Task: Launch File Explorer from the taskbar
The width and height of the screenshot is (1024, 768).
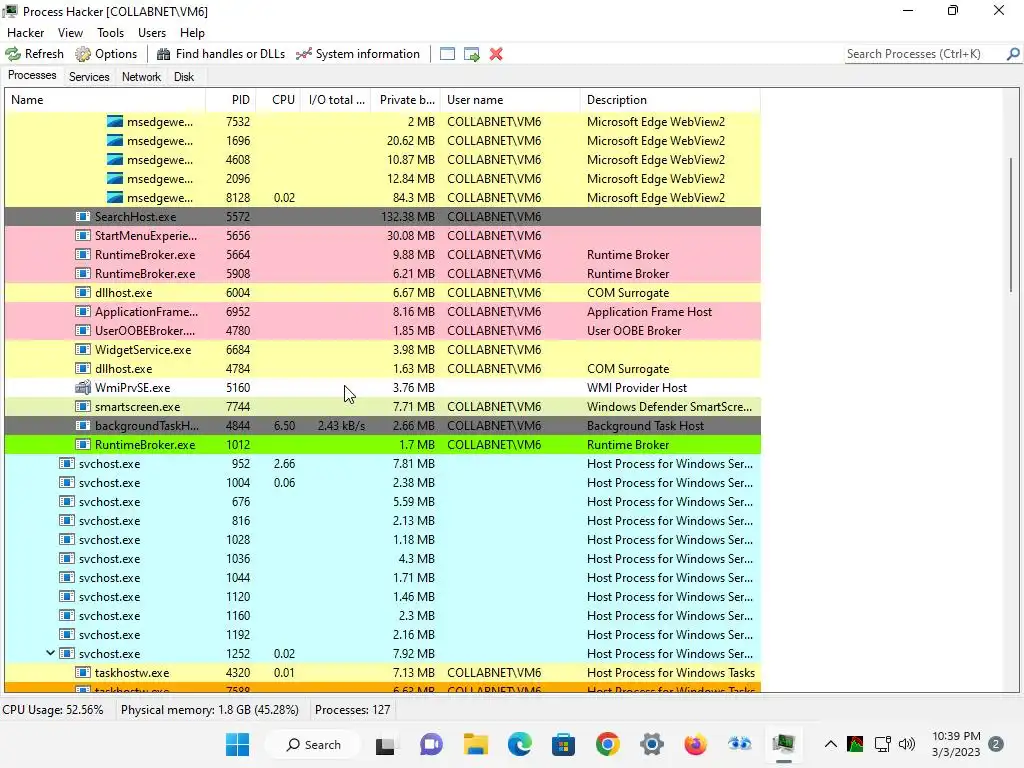Action: click(476, 744)
